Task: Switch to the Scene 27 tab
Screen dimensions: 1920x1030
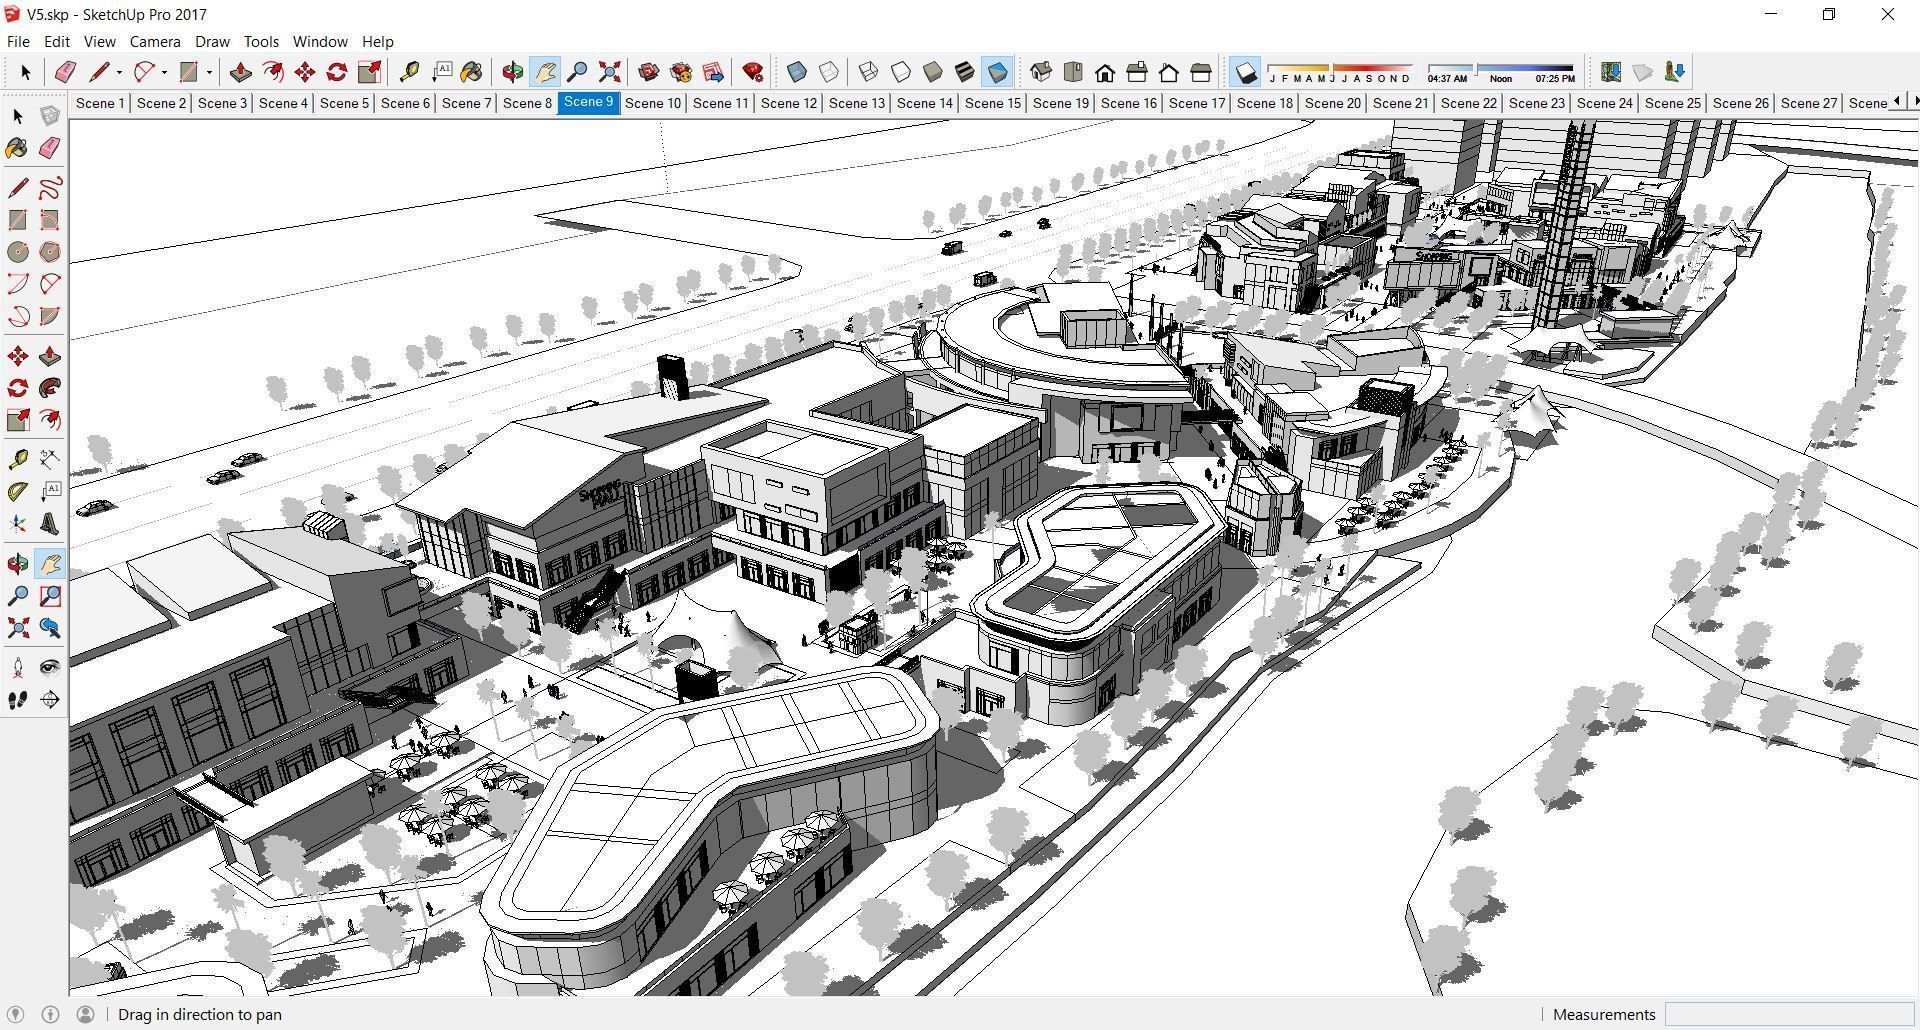Action: (x=1809, y=103)
